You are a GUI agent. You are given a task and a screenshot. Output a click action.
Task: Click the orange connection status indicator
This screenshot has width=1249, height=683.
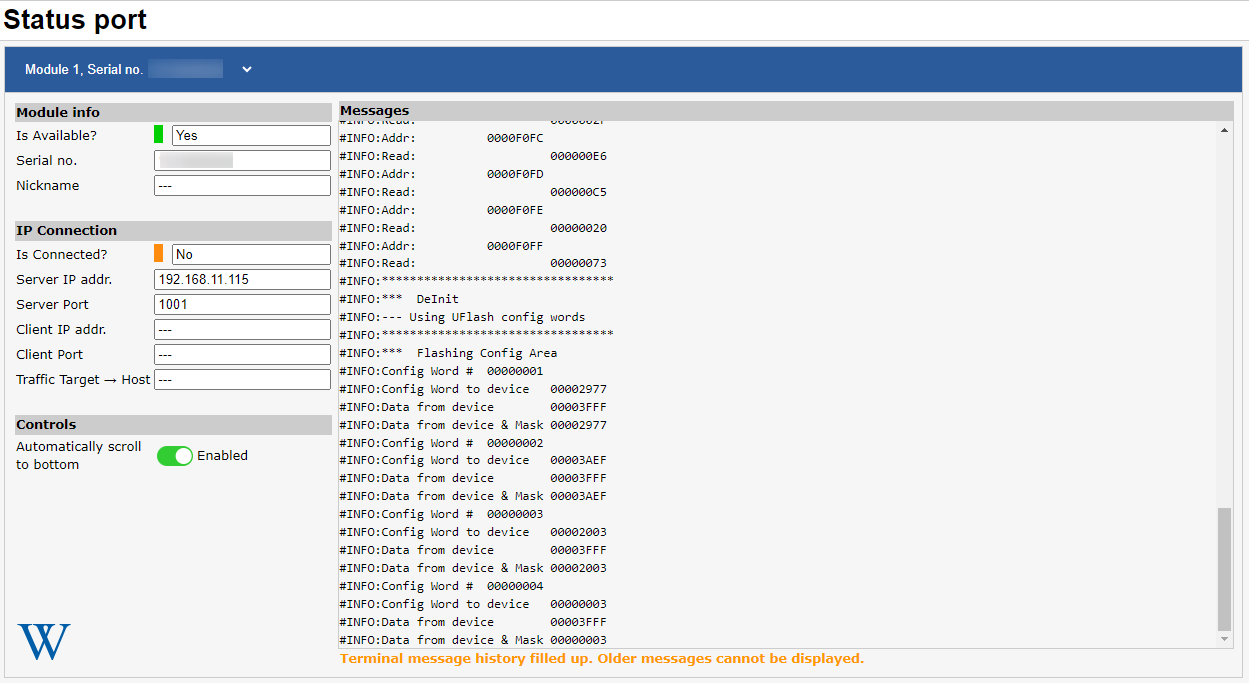pyautogui.click(x=158, y=254)
